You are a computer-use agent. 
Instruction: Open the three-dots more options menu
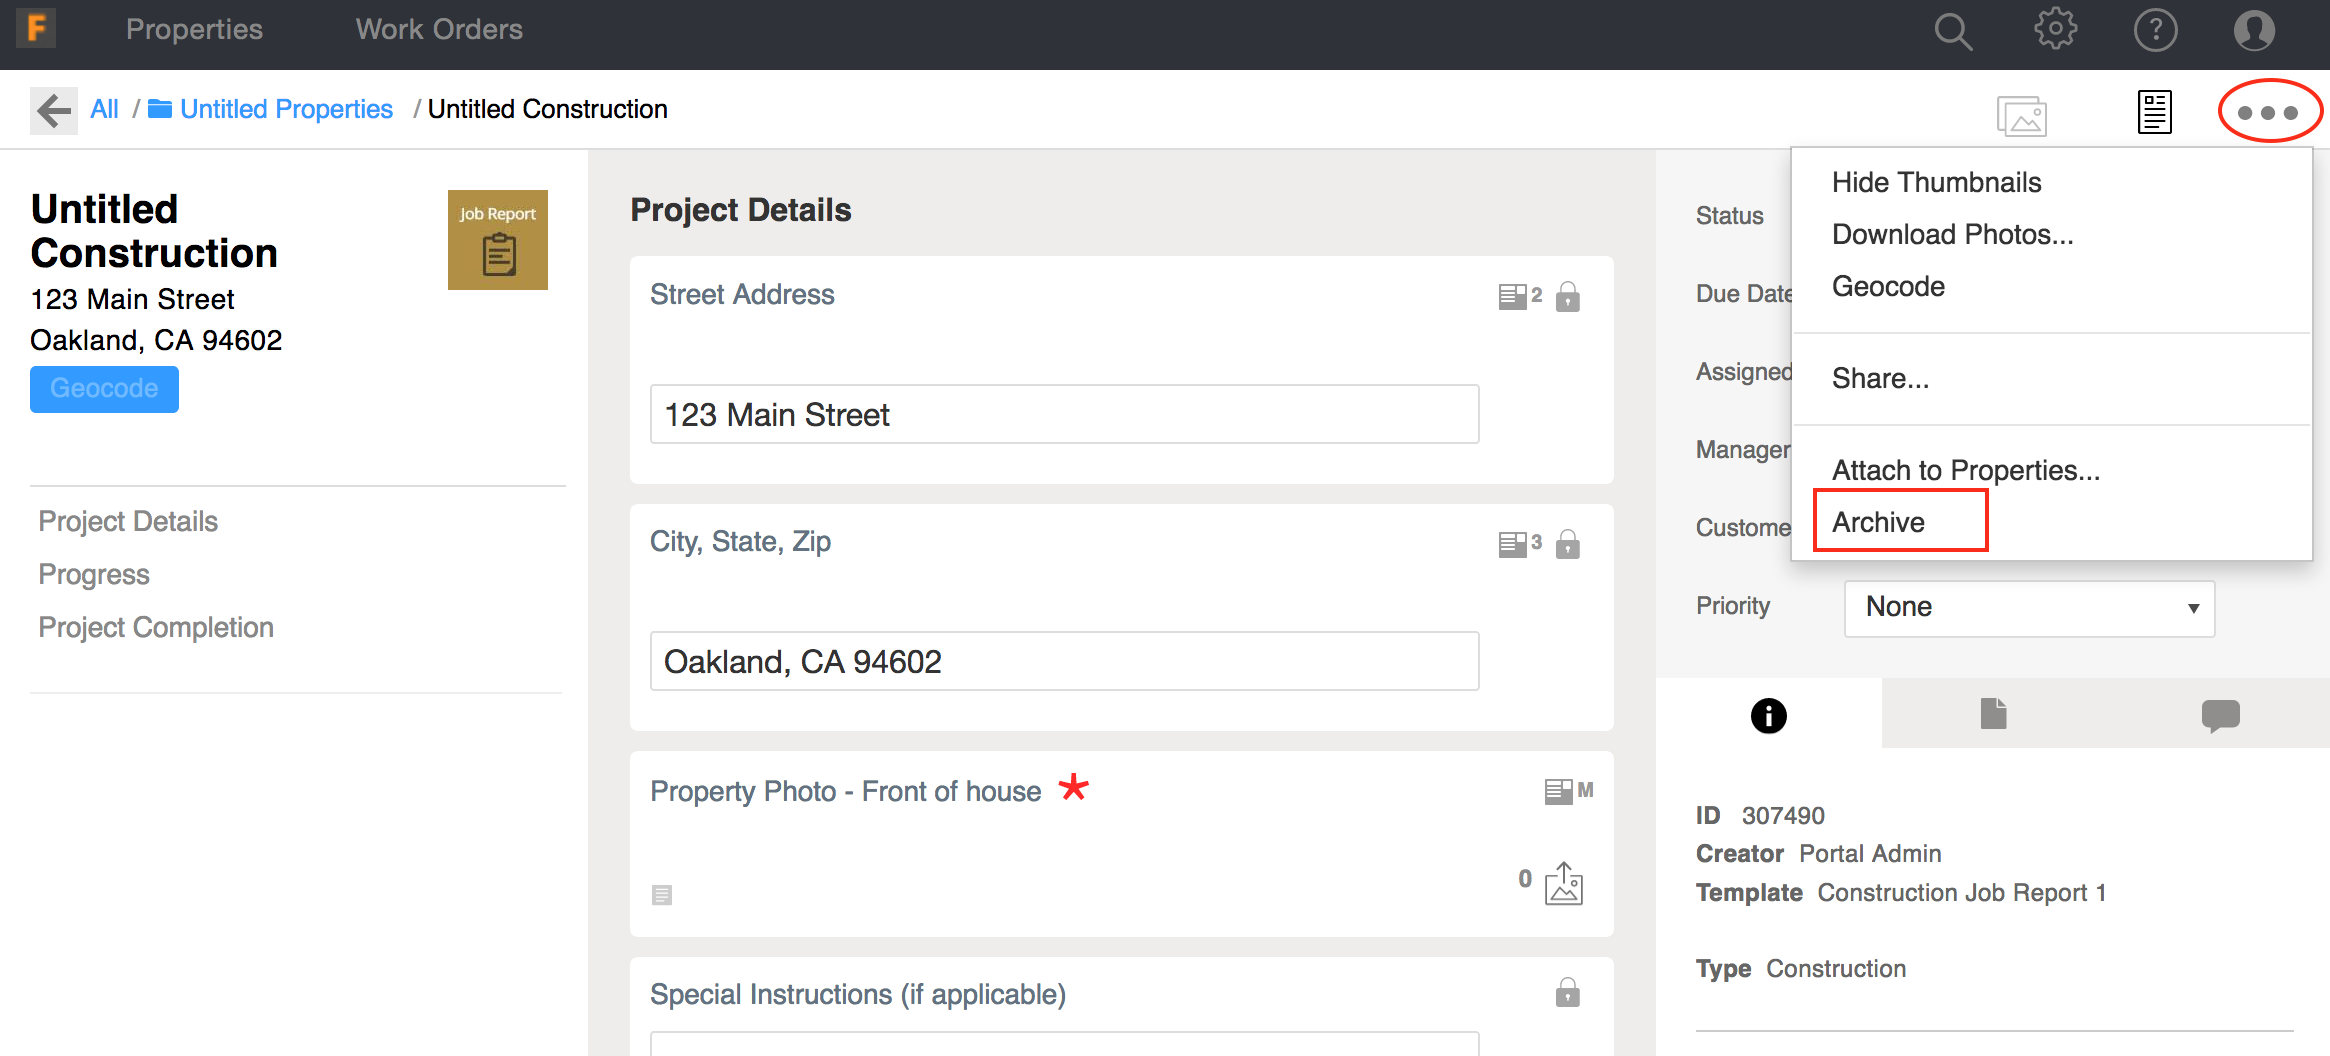[x=2268, y=112]
